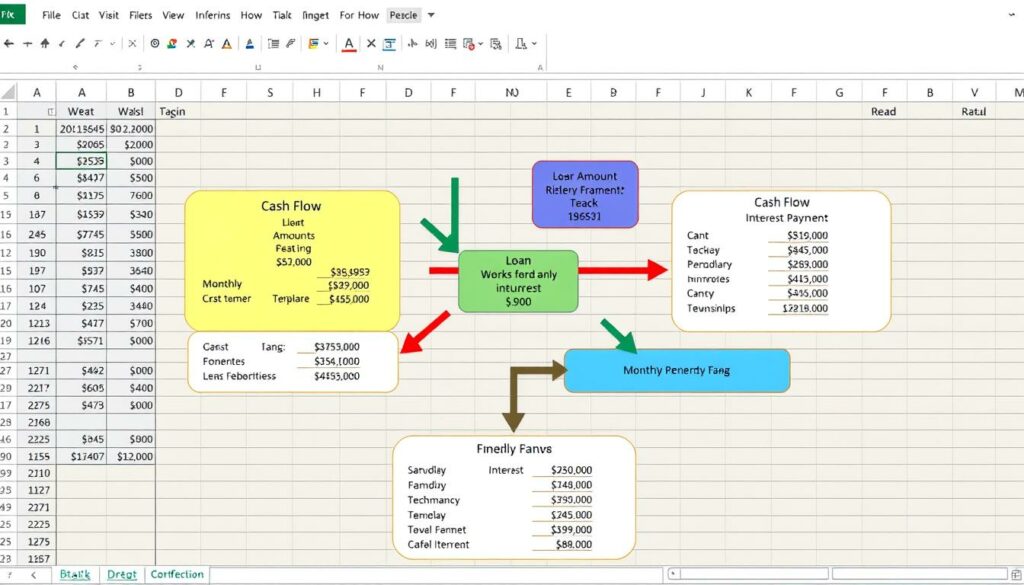The width and height of the screenshot is (1024, 585).
Task: Select the cell containing $2065
Action: point(81,145)
